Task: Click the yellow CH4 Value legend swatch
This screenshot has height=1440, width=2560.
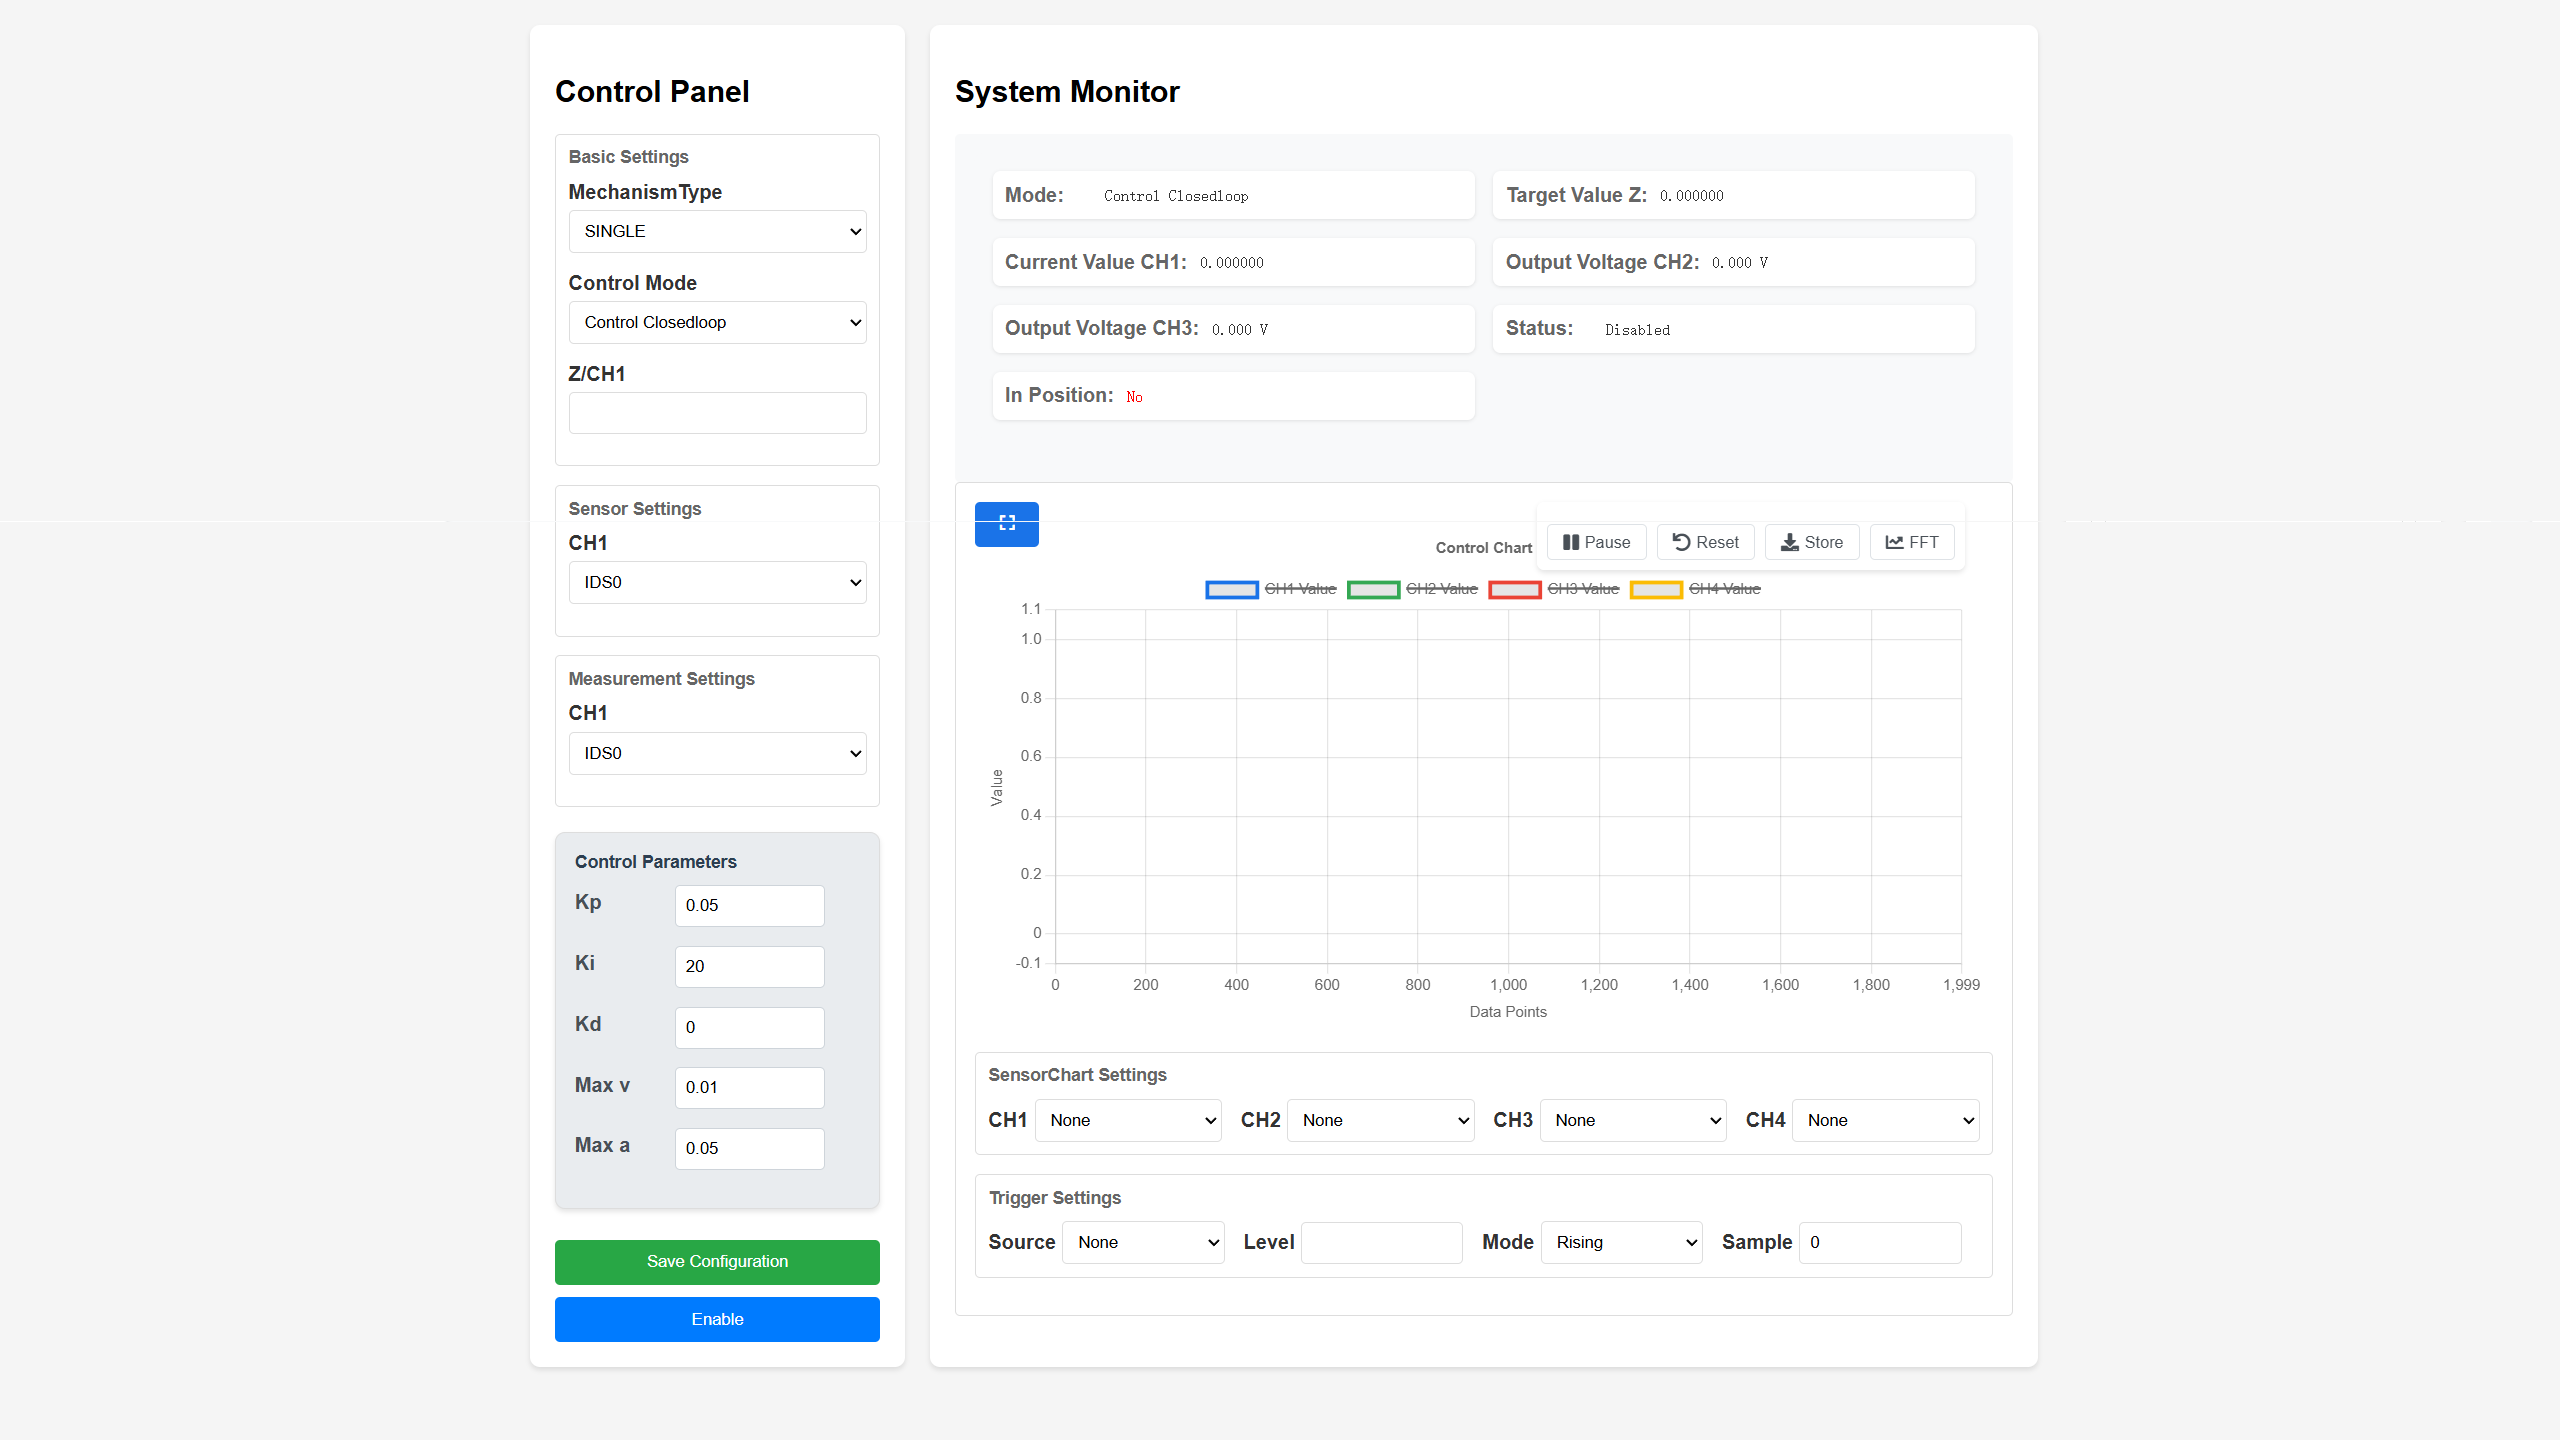Action: click(x=1656, y=589)
